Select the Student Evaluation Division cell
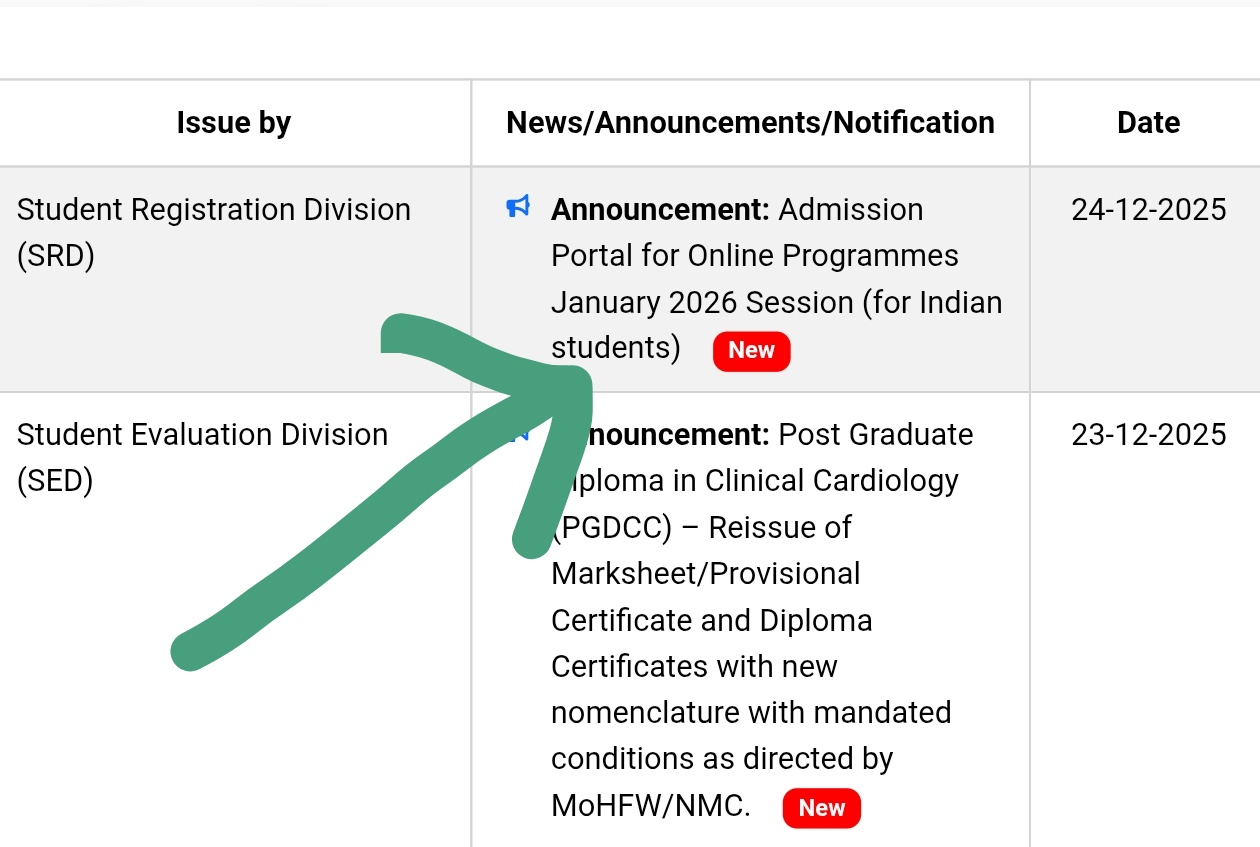Viewport: 1260px width, 847px height. [202, 457]
